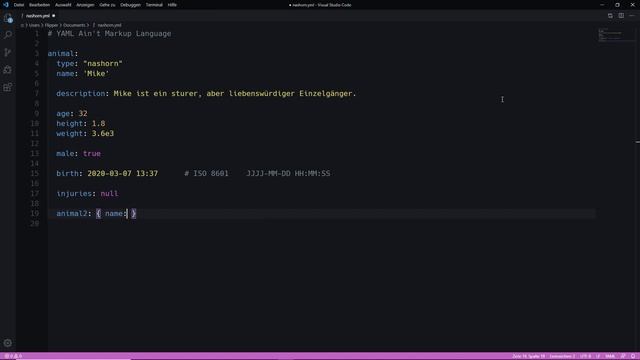
Task: Select the nashorn.yml editor tab
Action: point(38,16)
